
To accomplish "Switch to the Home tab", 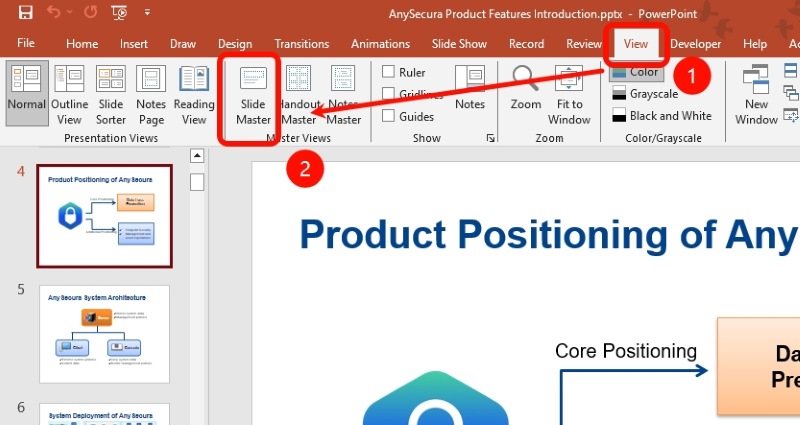I will coord(82,44).
